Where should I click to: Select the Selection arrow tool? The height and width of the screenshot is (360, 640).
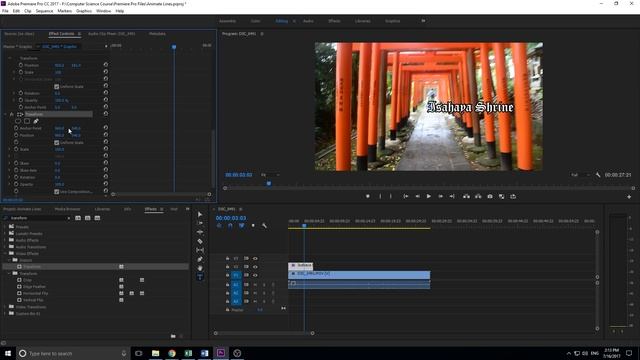(200, 214)
